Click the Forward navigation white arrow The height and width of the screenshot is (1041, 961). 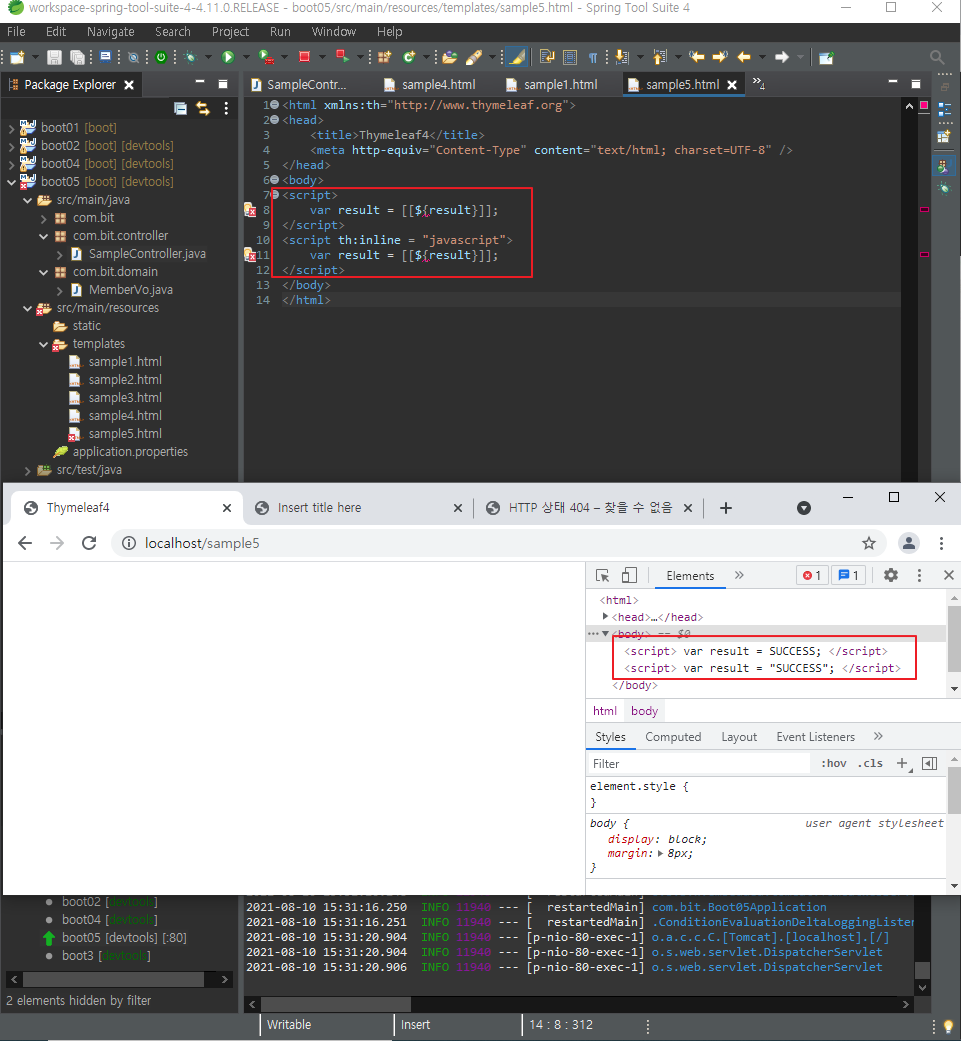tap(782, 57)
